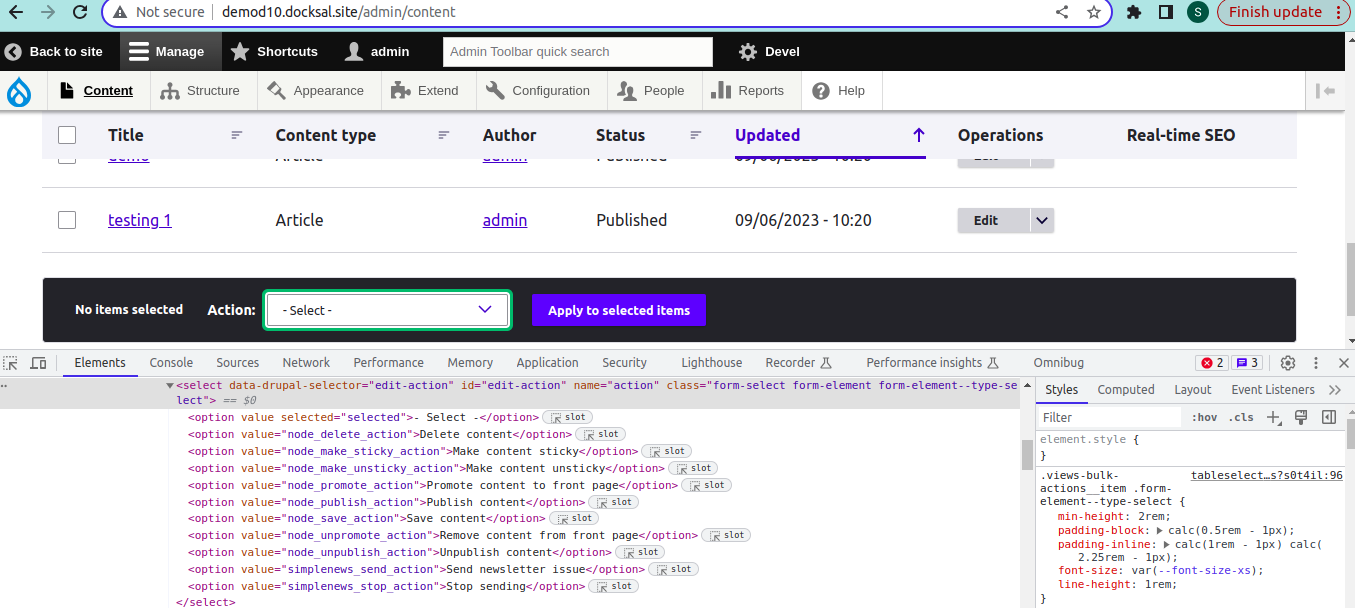Expand more Styles pane tabs chevron

(x=1334, y=390)
